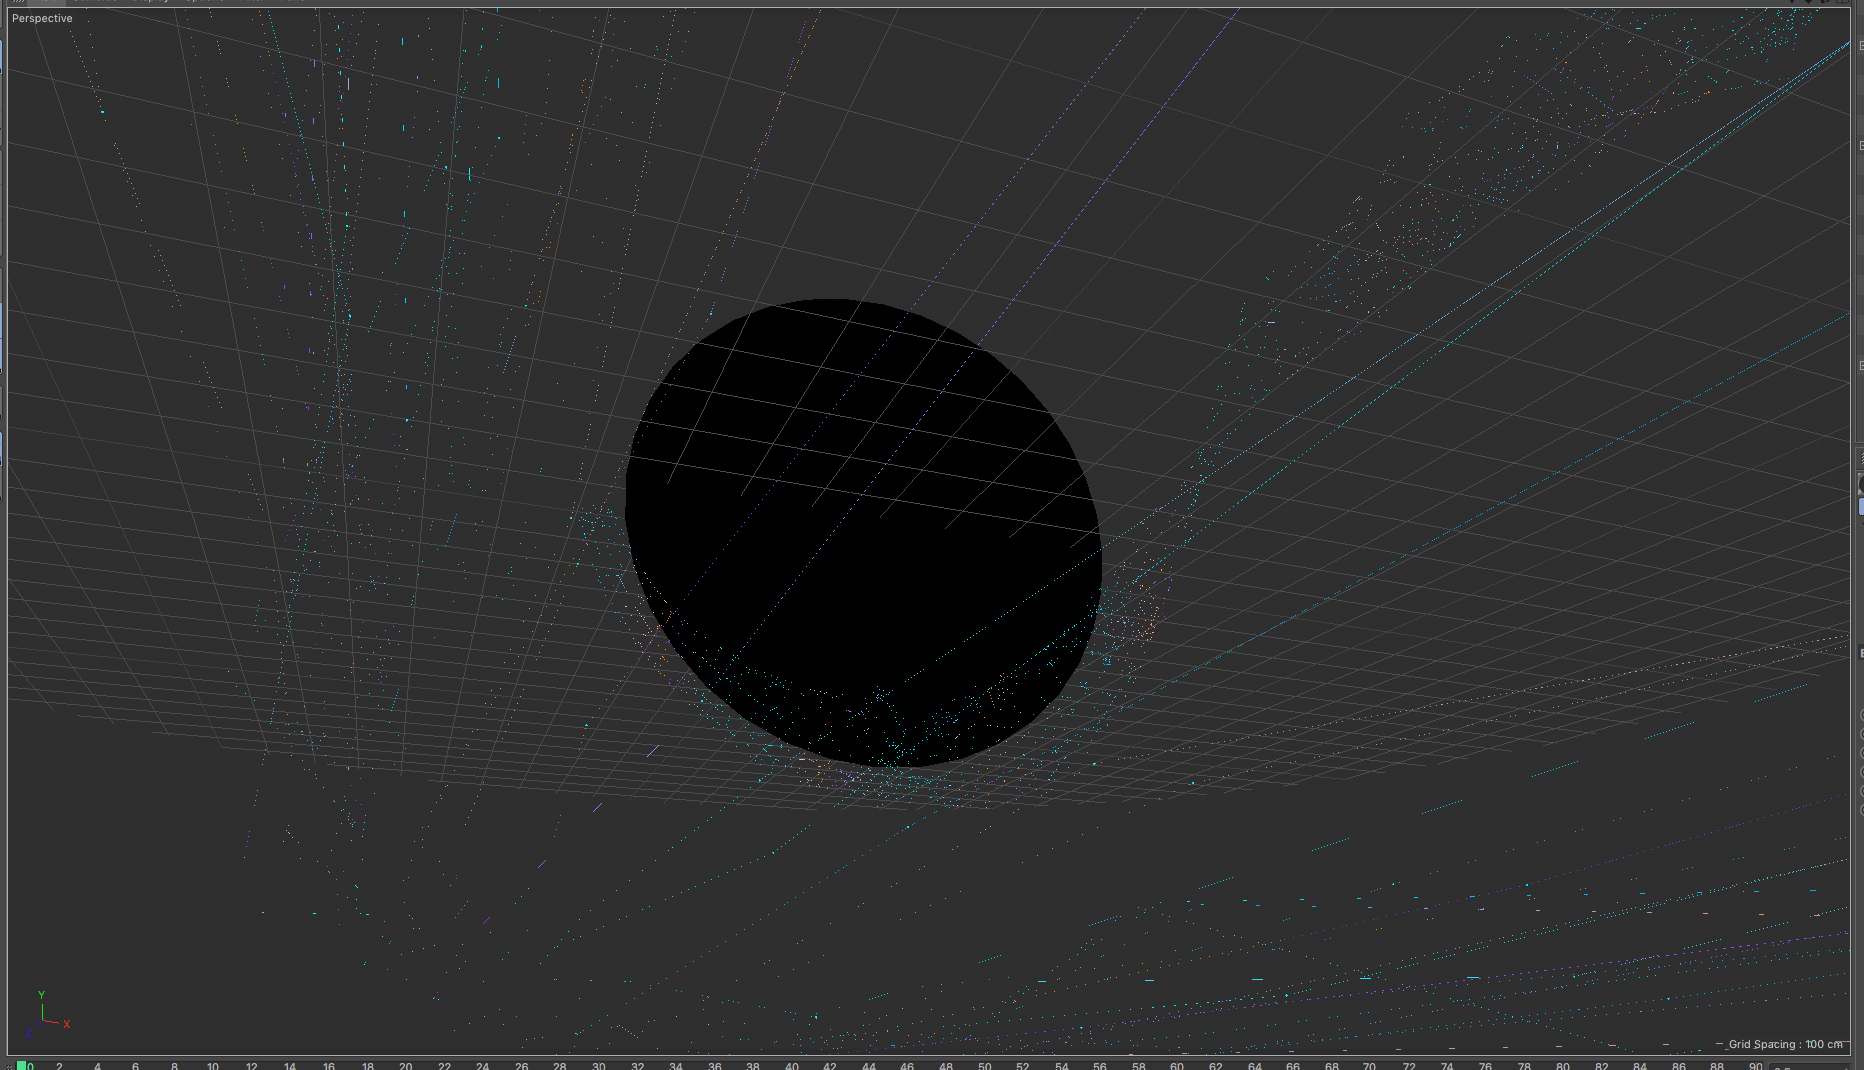
Task: Jump to frame 60 on timeline ruler
Action: tap(1177, 1066)
